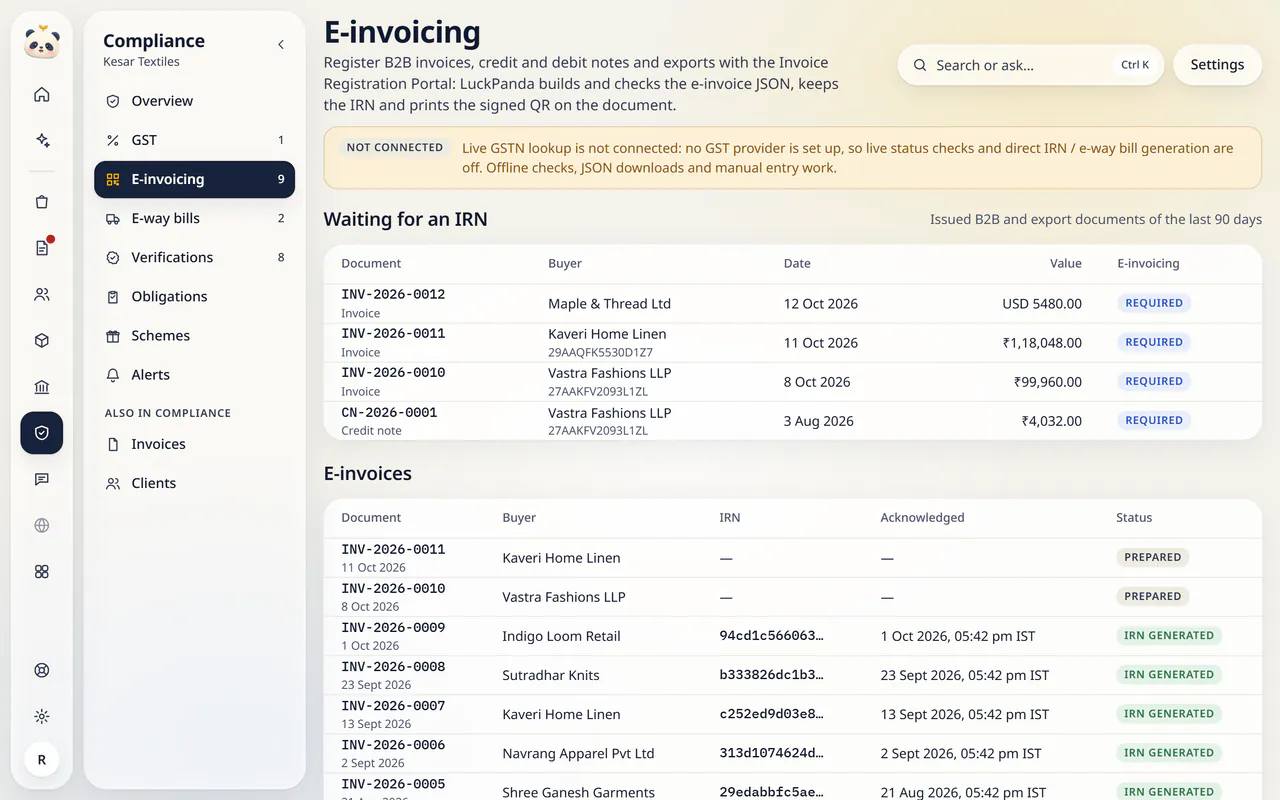Collapse the Compliance sidebar panel
The width and height of the screenshot is (1280, 800).
281,44
